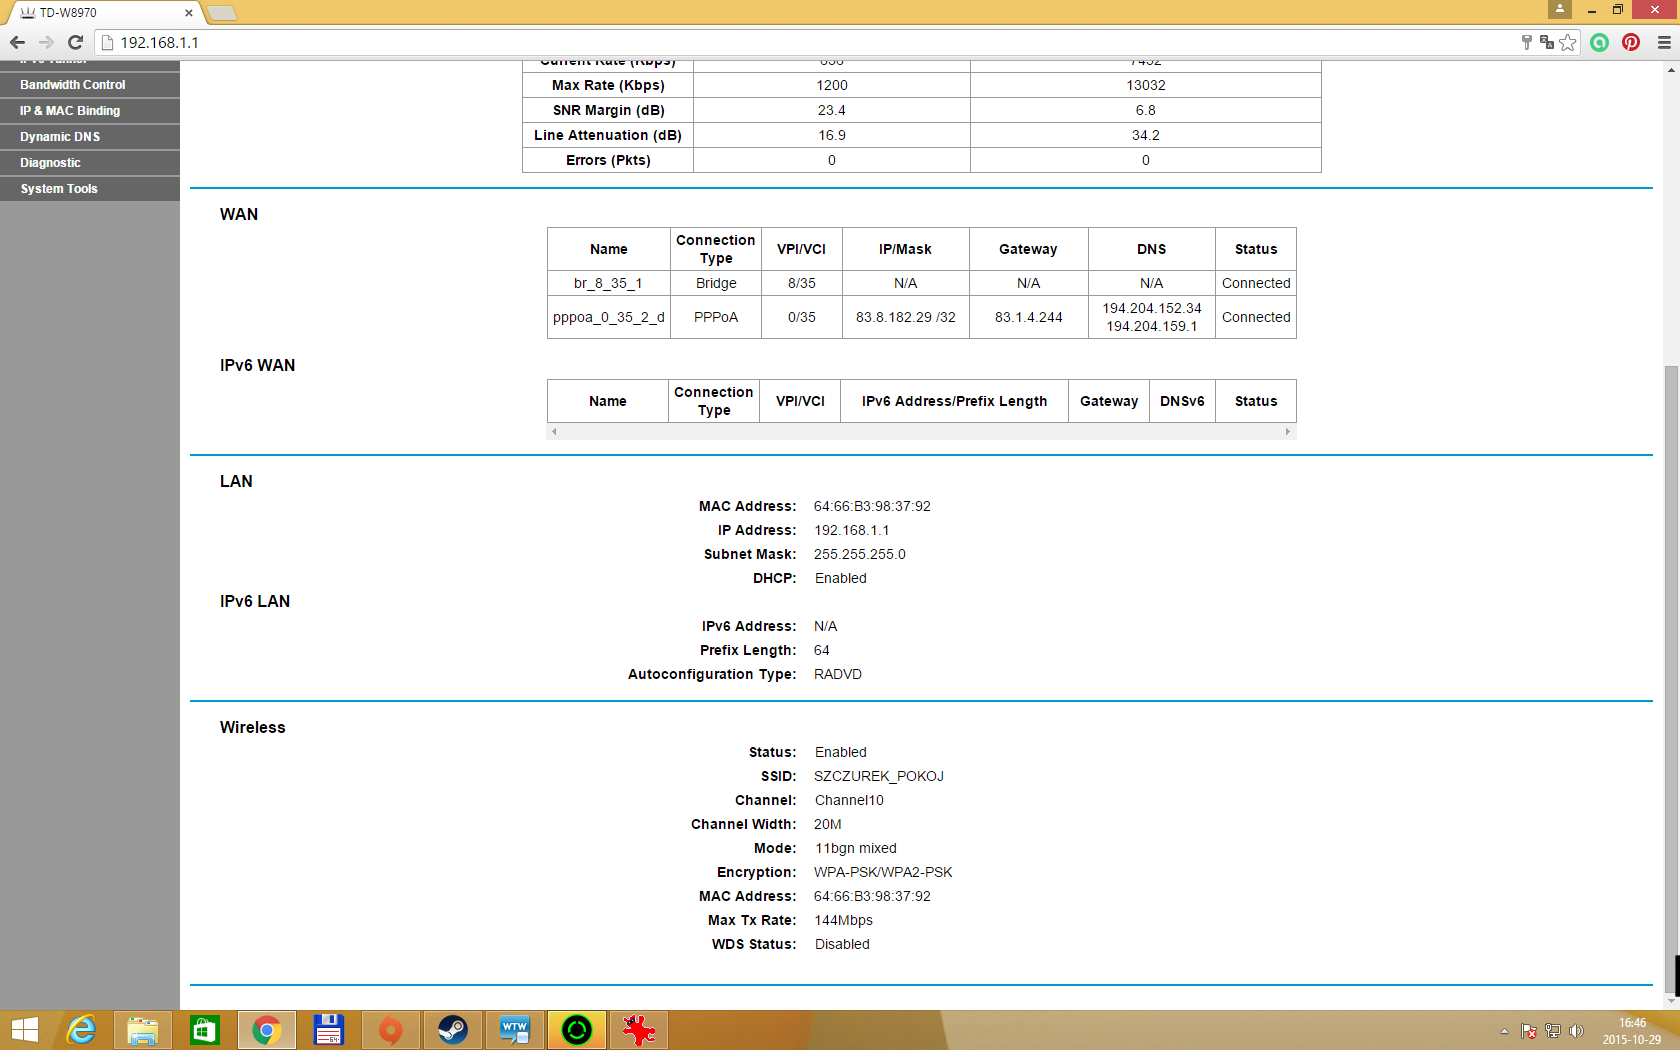Viewport: 1680px width, 1050px height.
Task: Go to the Dynamic DNS page
Action: [60, 137]
